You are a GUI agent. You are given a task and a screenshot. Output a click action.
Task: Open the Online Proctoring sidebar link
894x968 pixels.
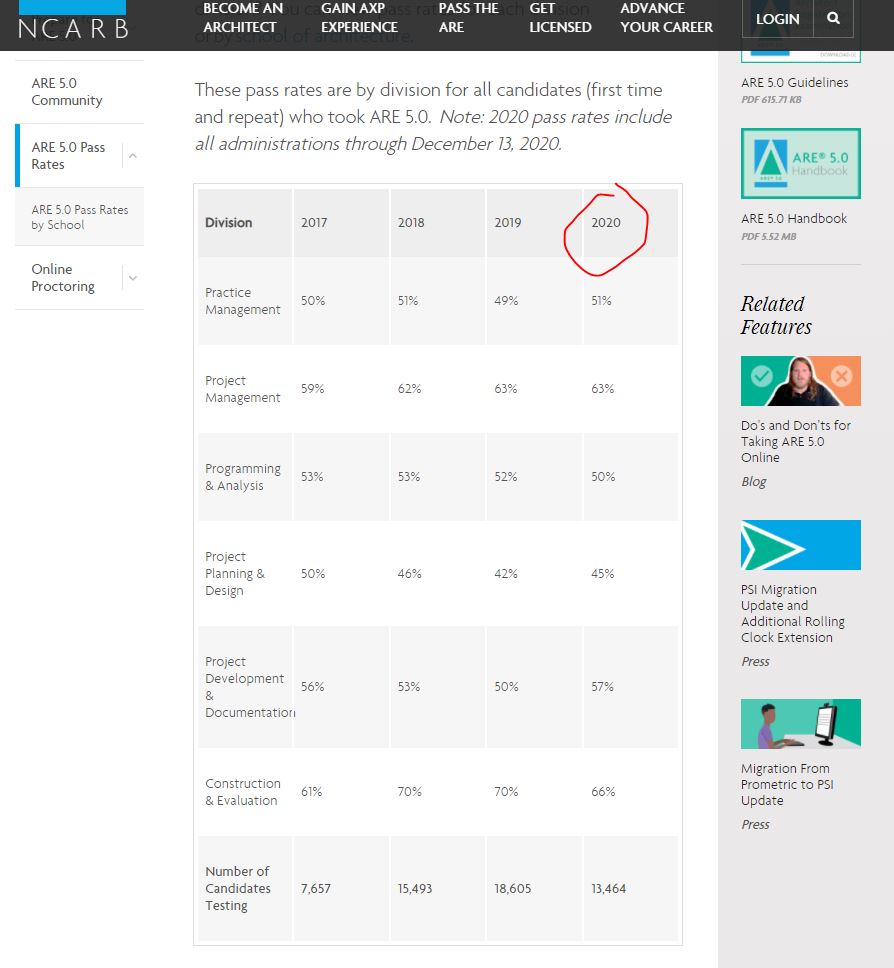click(63, 278)
